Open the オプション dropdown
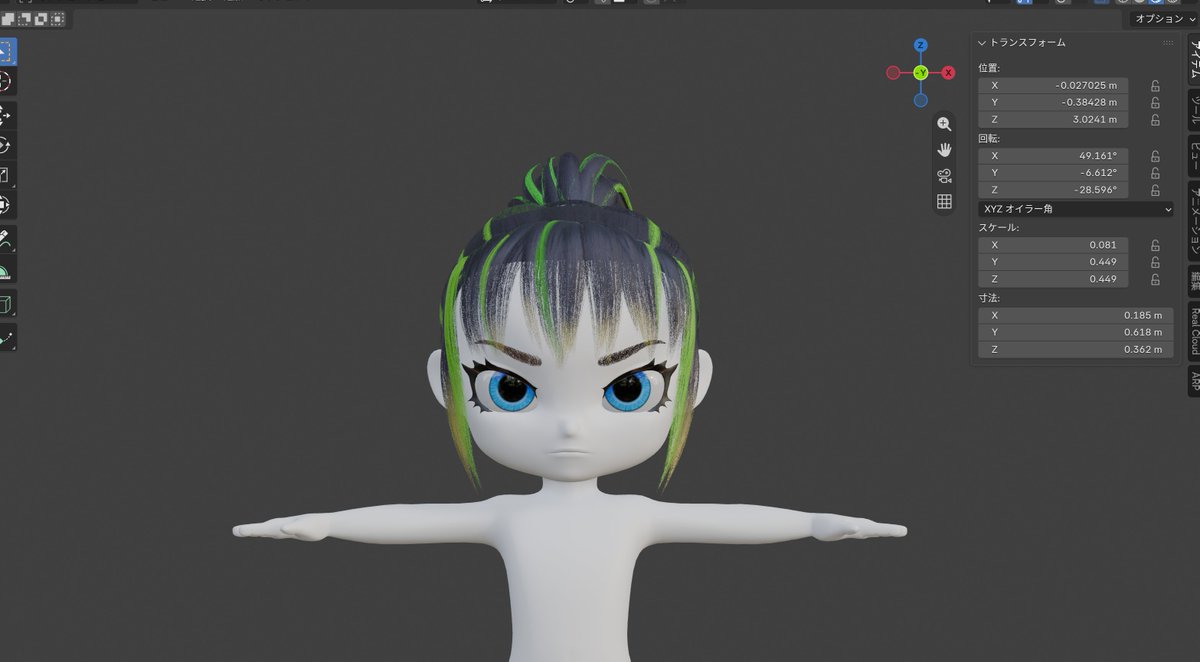The height and width of the screenshot is (662, 1200). 1164,19
